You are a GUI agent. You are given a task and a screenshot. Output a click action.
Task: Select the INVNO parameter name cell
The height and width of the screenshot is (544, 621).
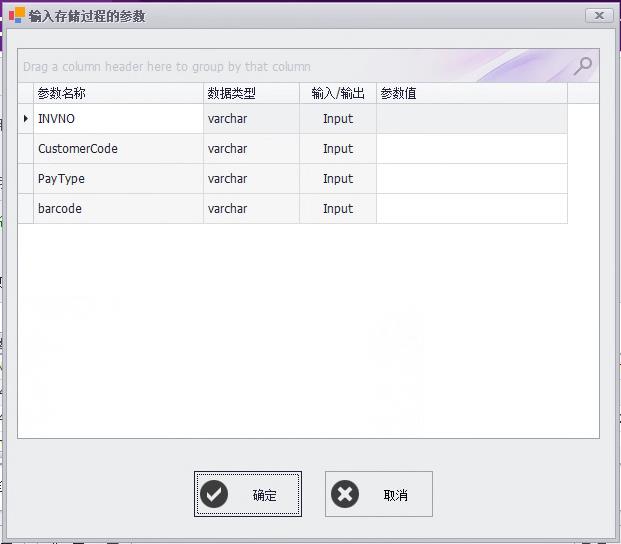pos(118,119)
